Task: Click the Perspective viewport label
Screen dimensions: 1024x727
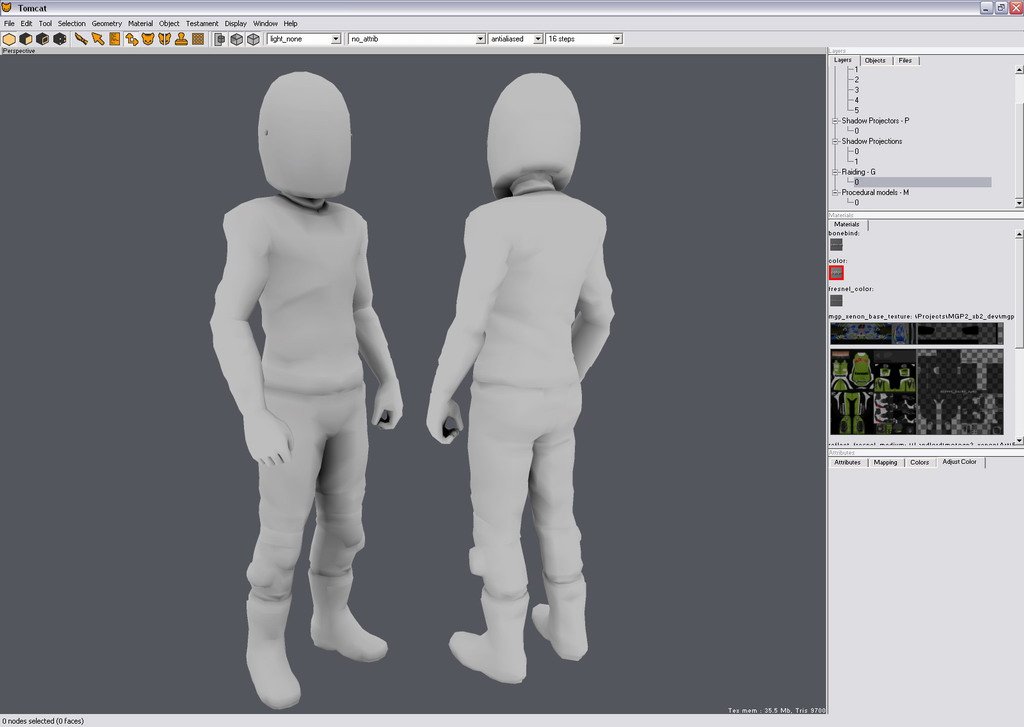Action: pos(19,51)
